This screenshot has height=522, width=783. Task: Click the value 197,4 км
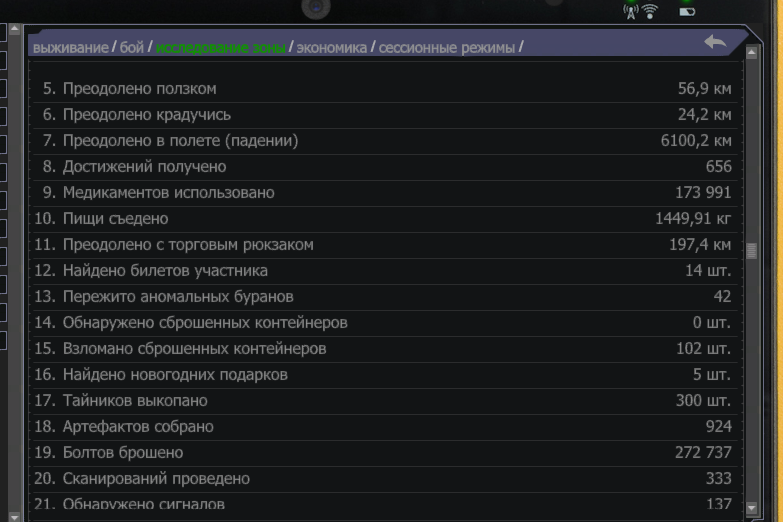pyautogui.click(x=700, y=245)
